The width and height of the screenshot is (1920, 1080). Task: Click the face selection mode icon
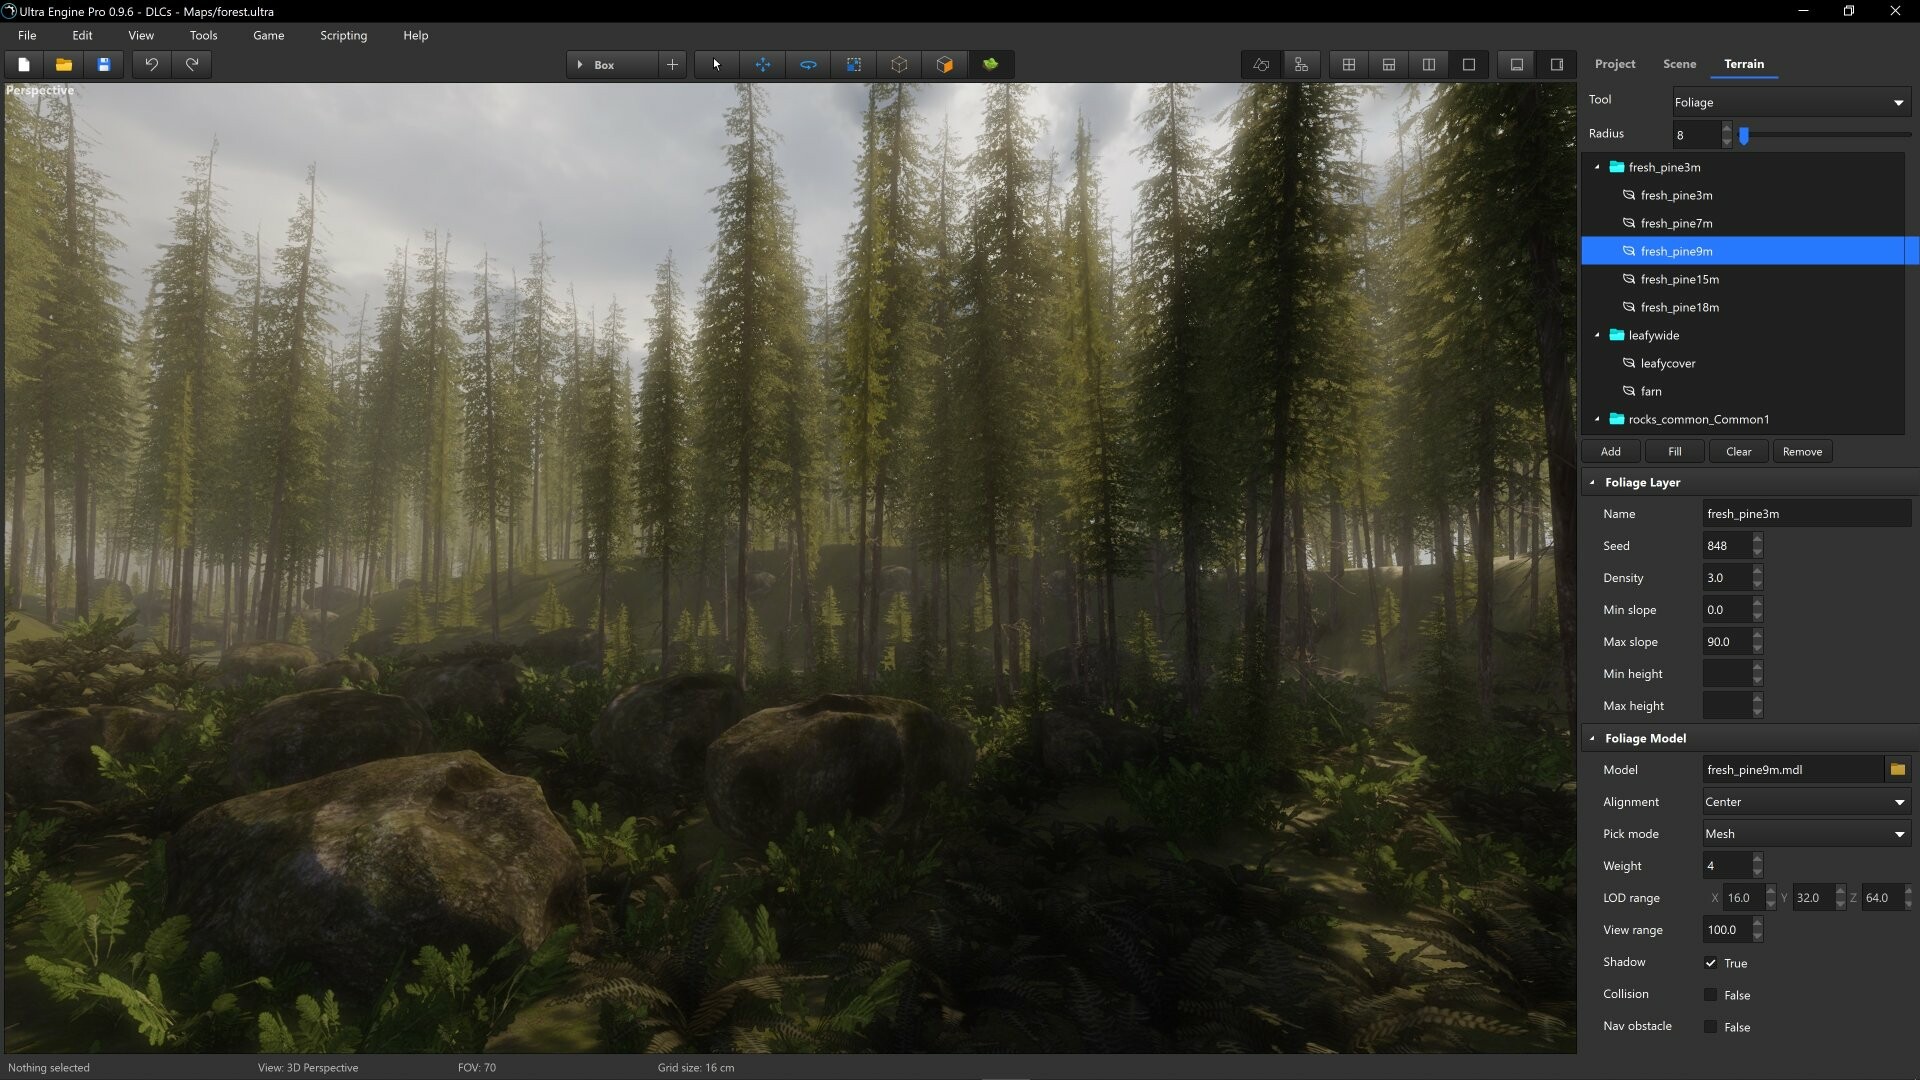[x=944, y=64]
